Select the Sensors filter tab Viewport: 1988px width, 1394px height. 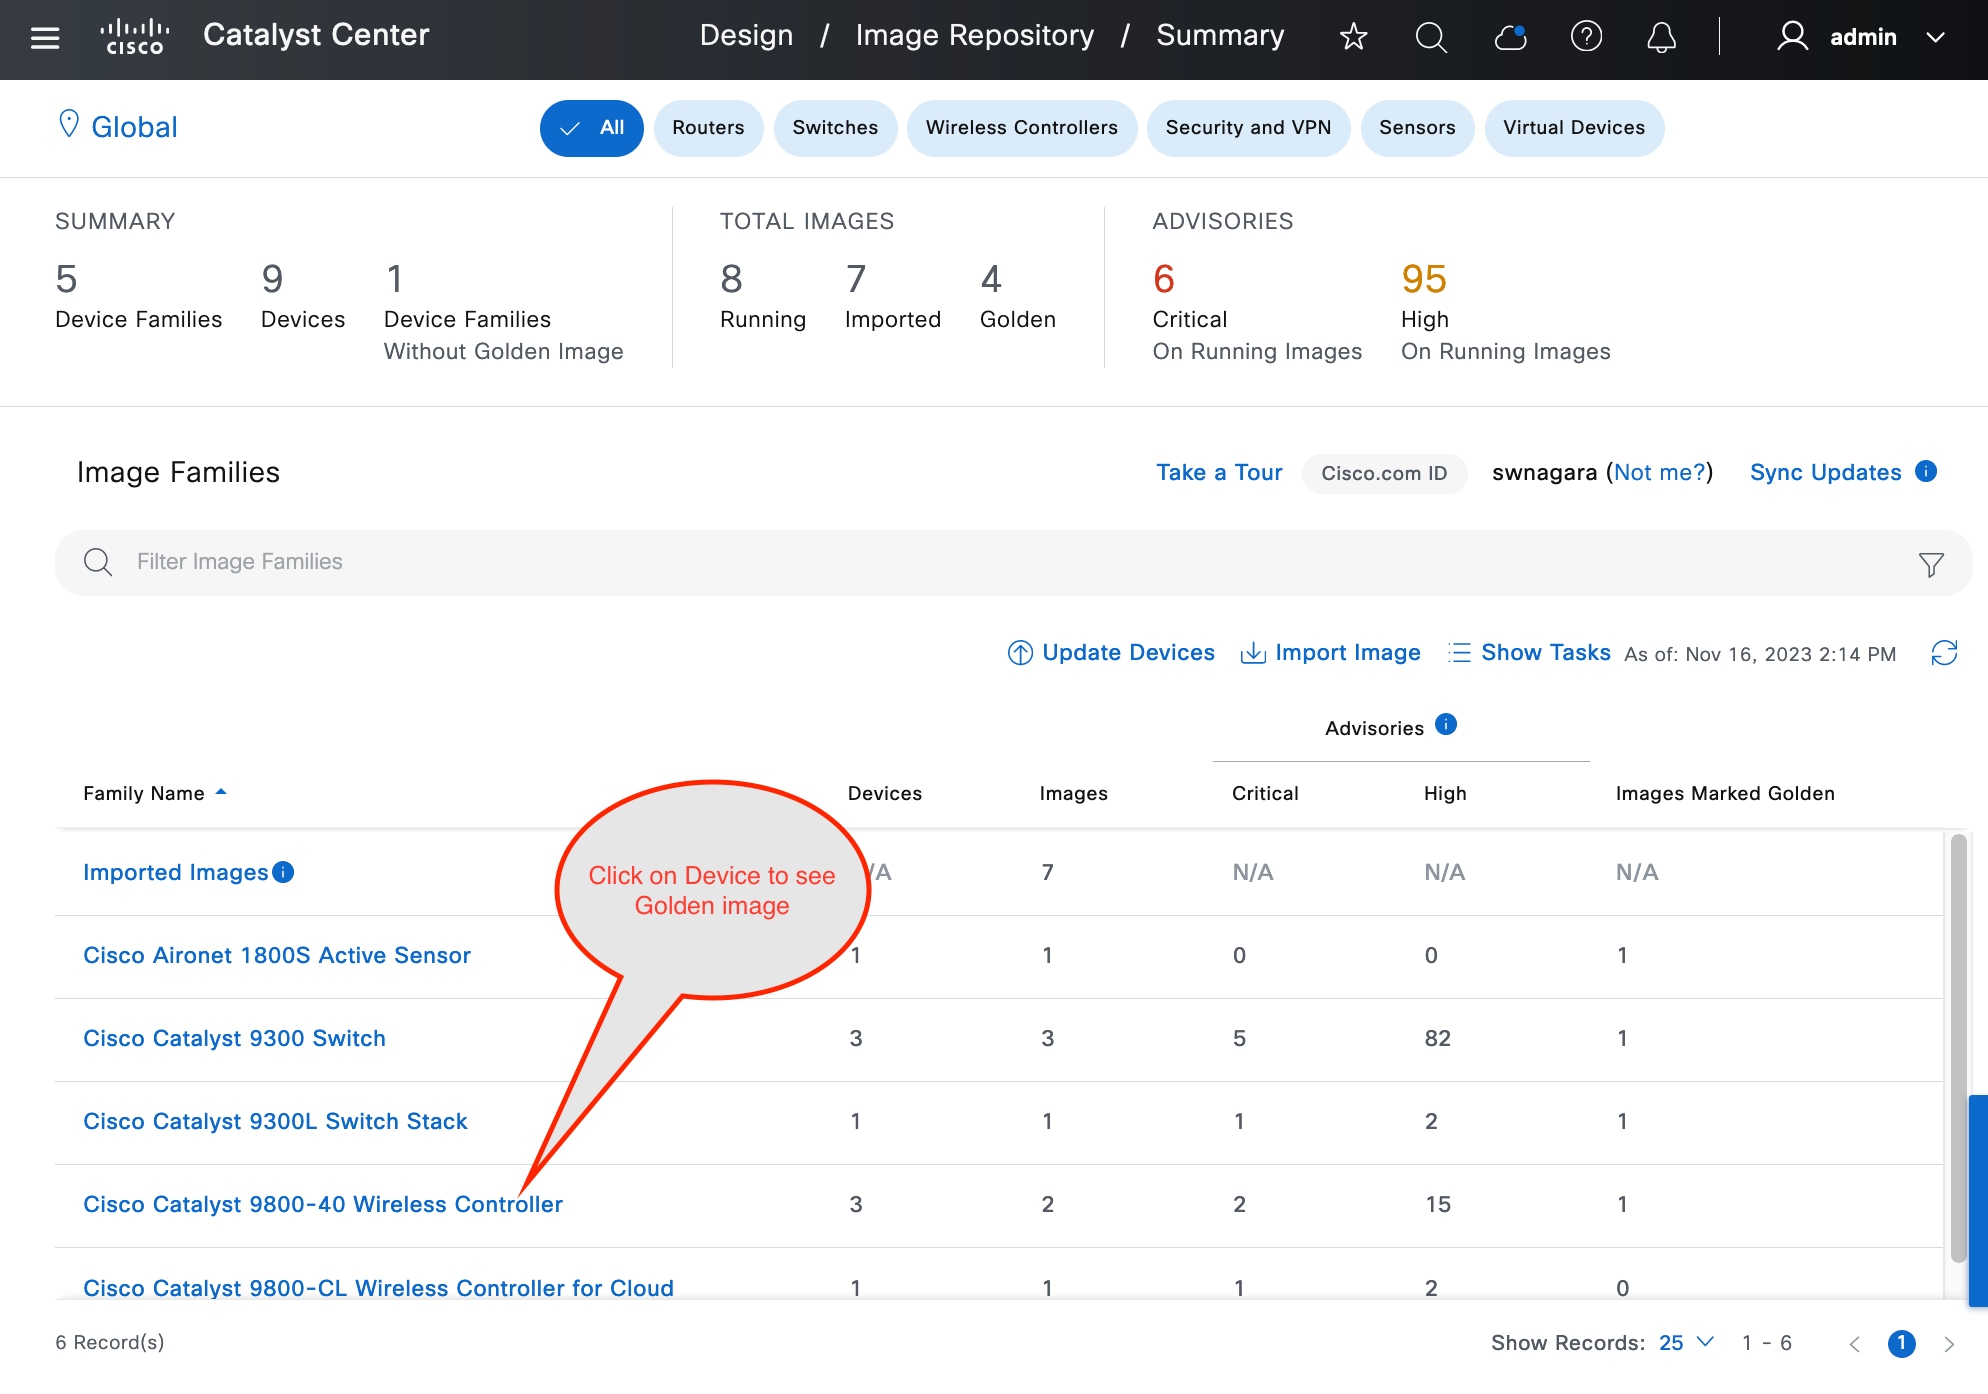tap(1417, 128)
